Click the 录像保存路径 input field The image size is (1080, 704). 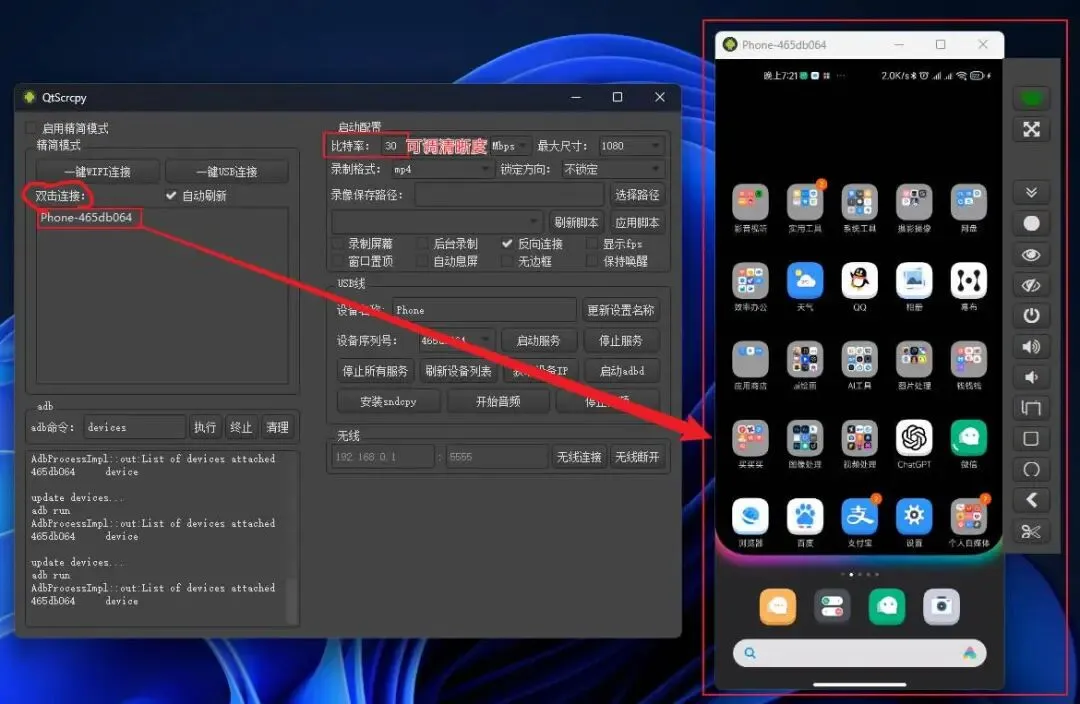coord(509,195)
